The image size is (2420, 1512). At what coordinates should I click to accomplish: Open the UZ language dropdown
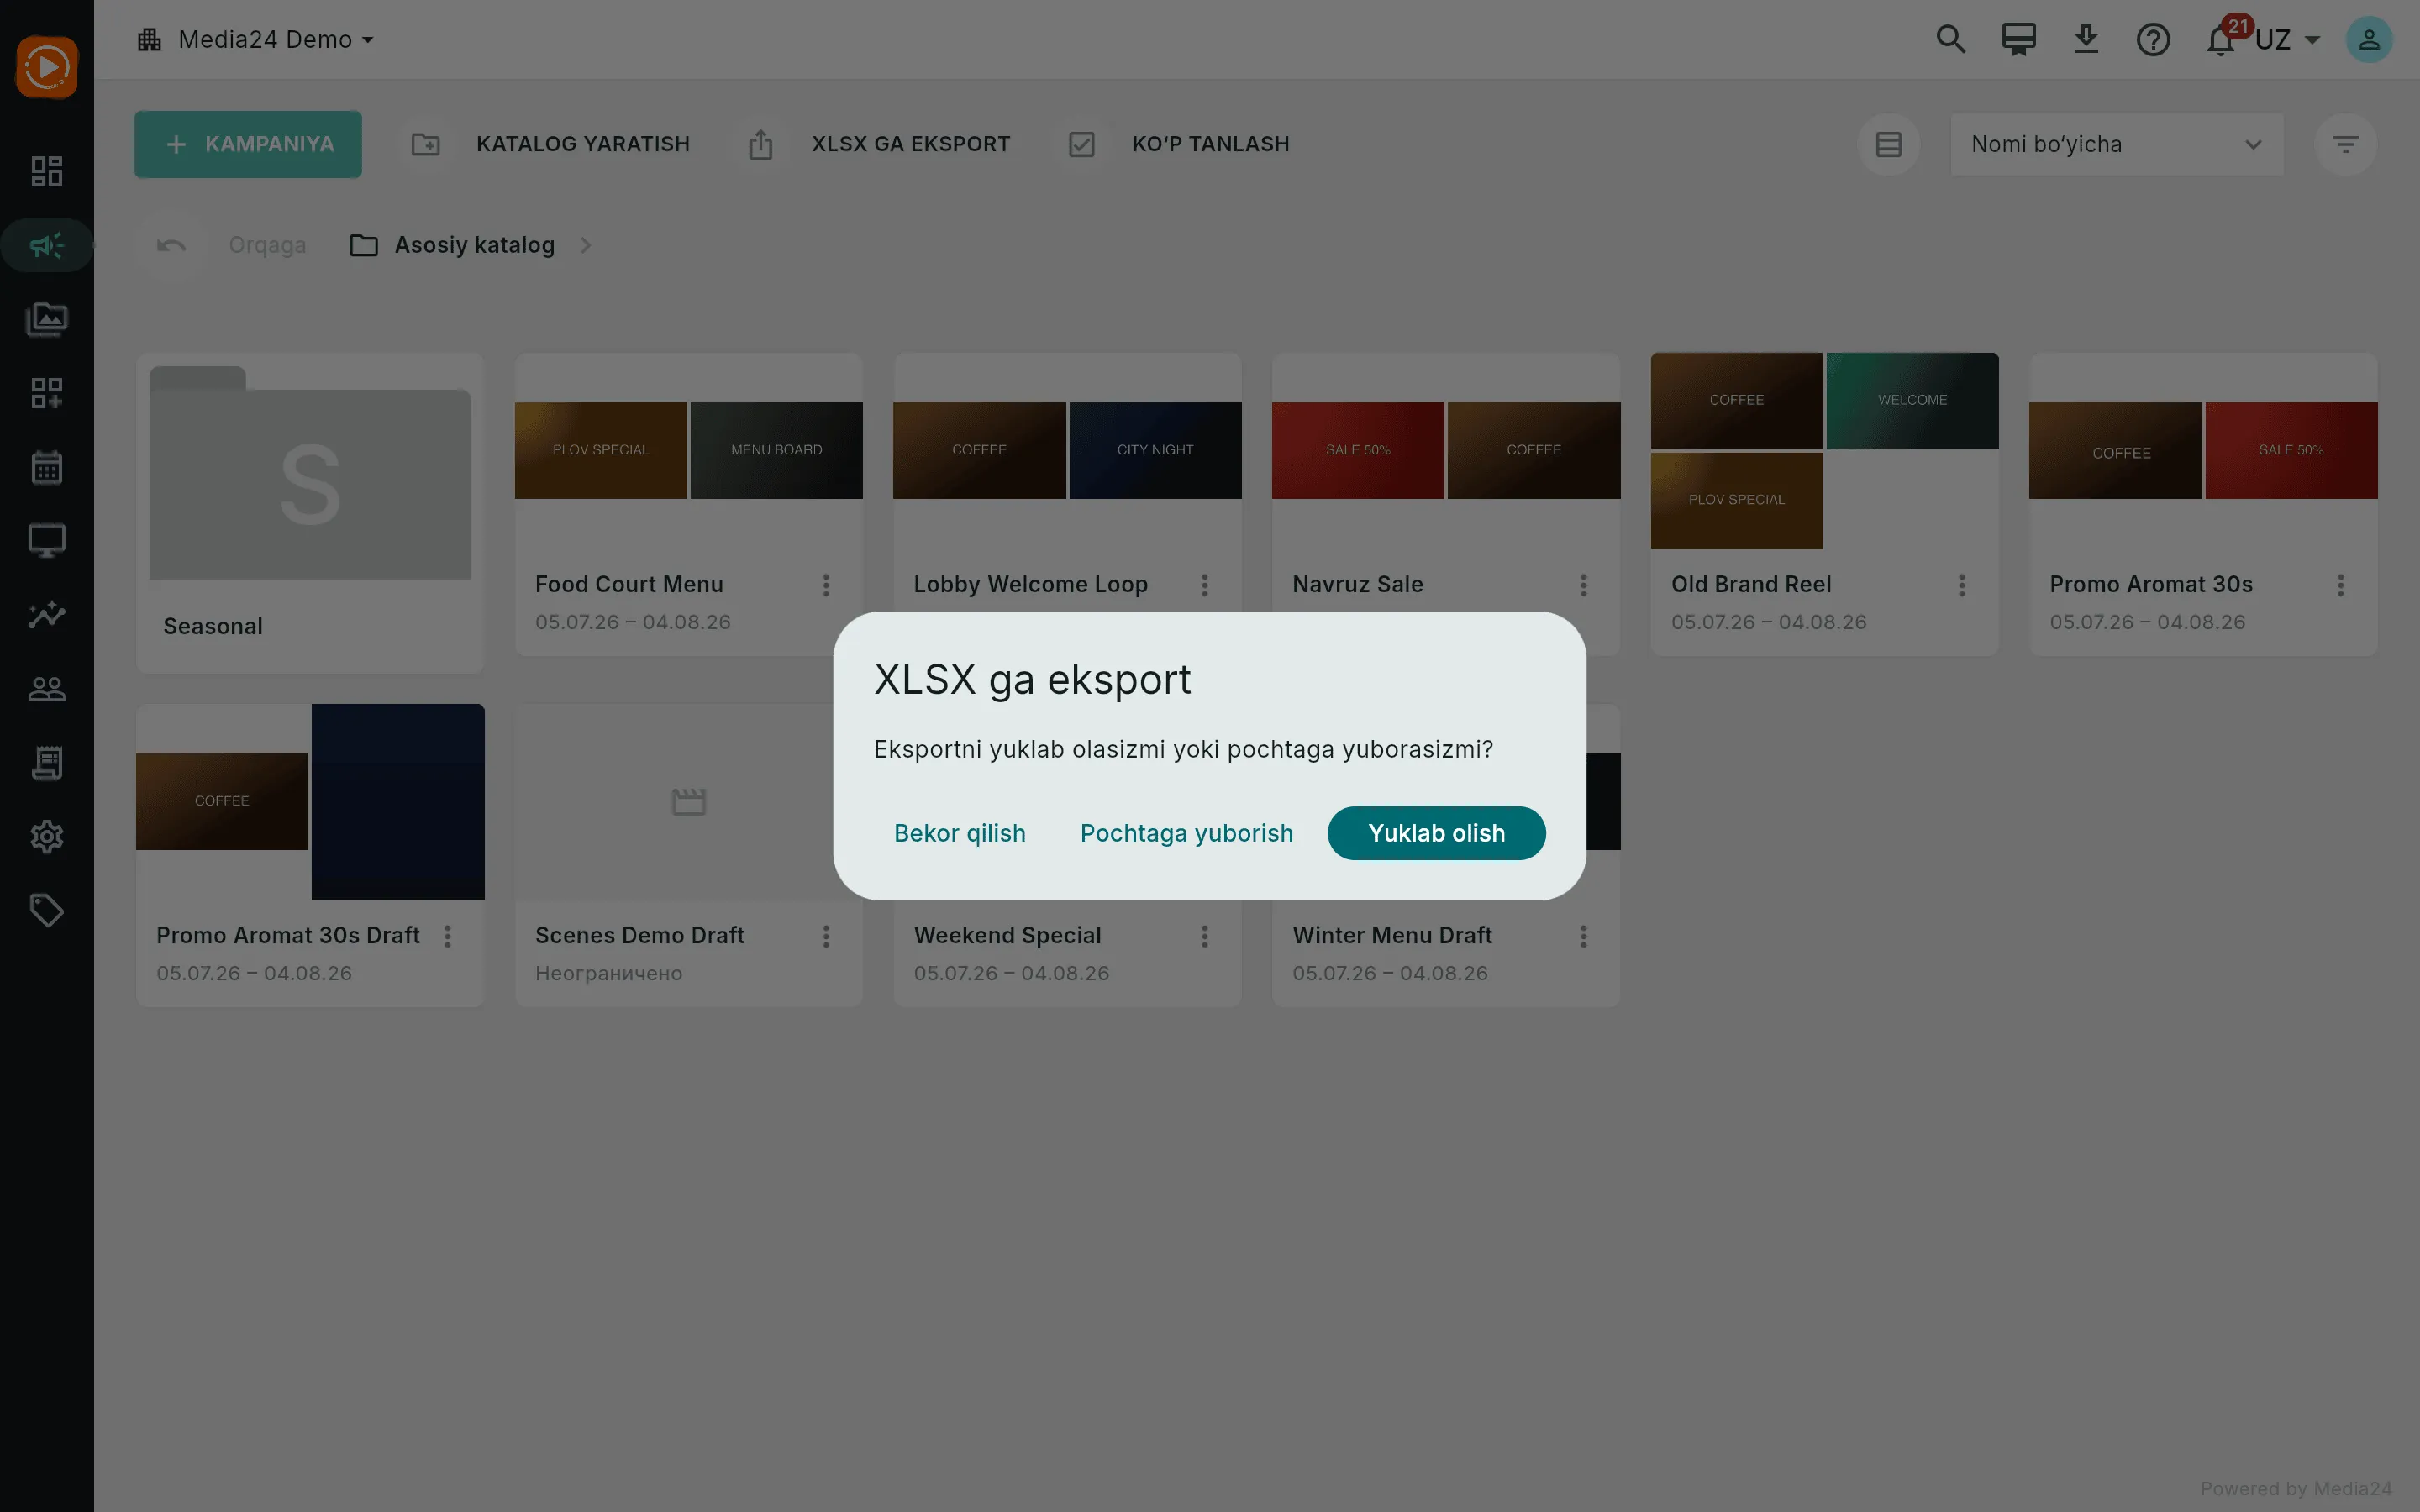pos(2288,40)
